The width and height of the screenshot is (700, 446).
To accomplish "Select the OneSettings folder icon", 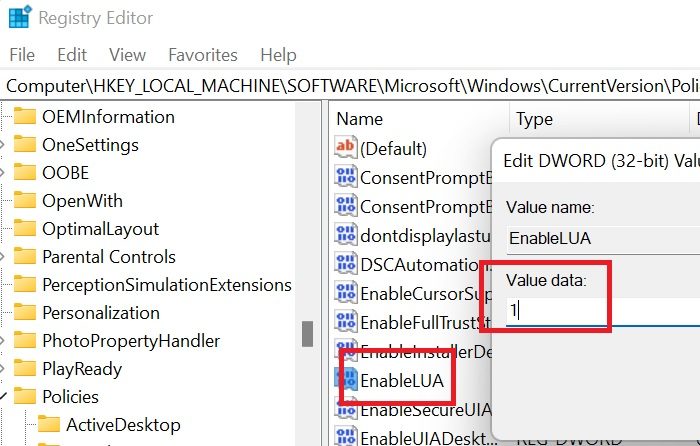I will pos(25,145).
